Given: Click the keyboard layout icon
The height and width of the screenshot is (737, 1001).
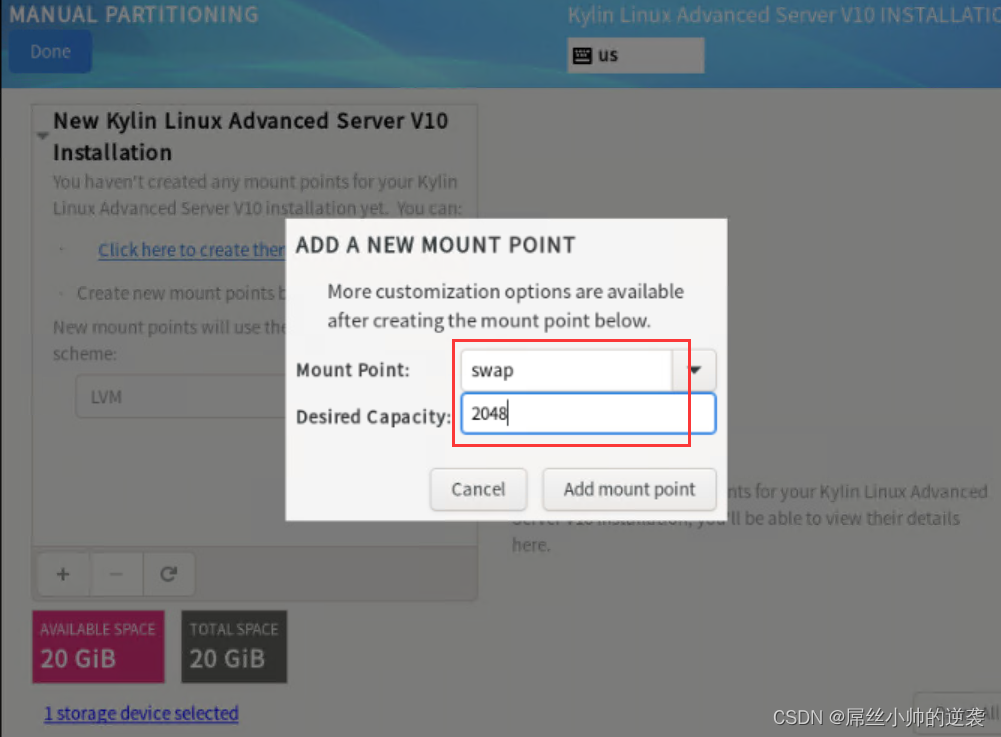Looking at the screenshot, I should pyautogui.click(x=582, y=55).
